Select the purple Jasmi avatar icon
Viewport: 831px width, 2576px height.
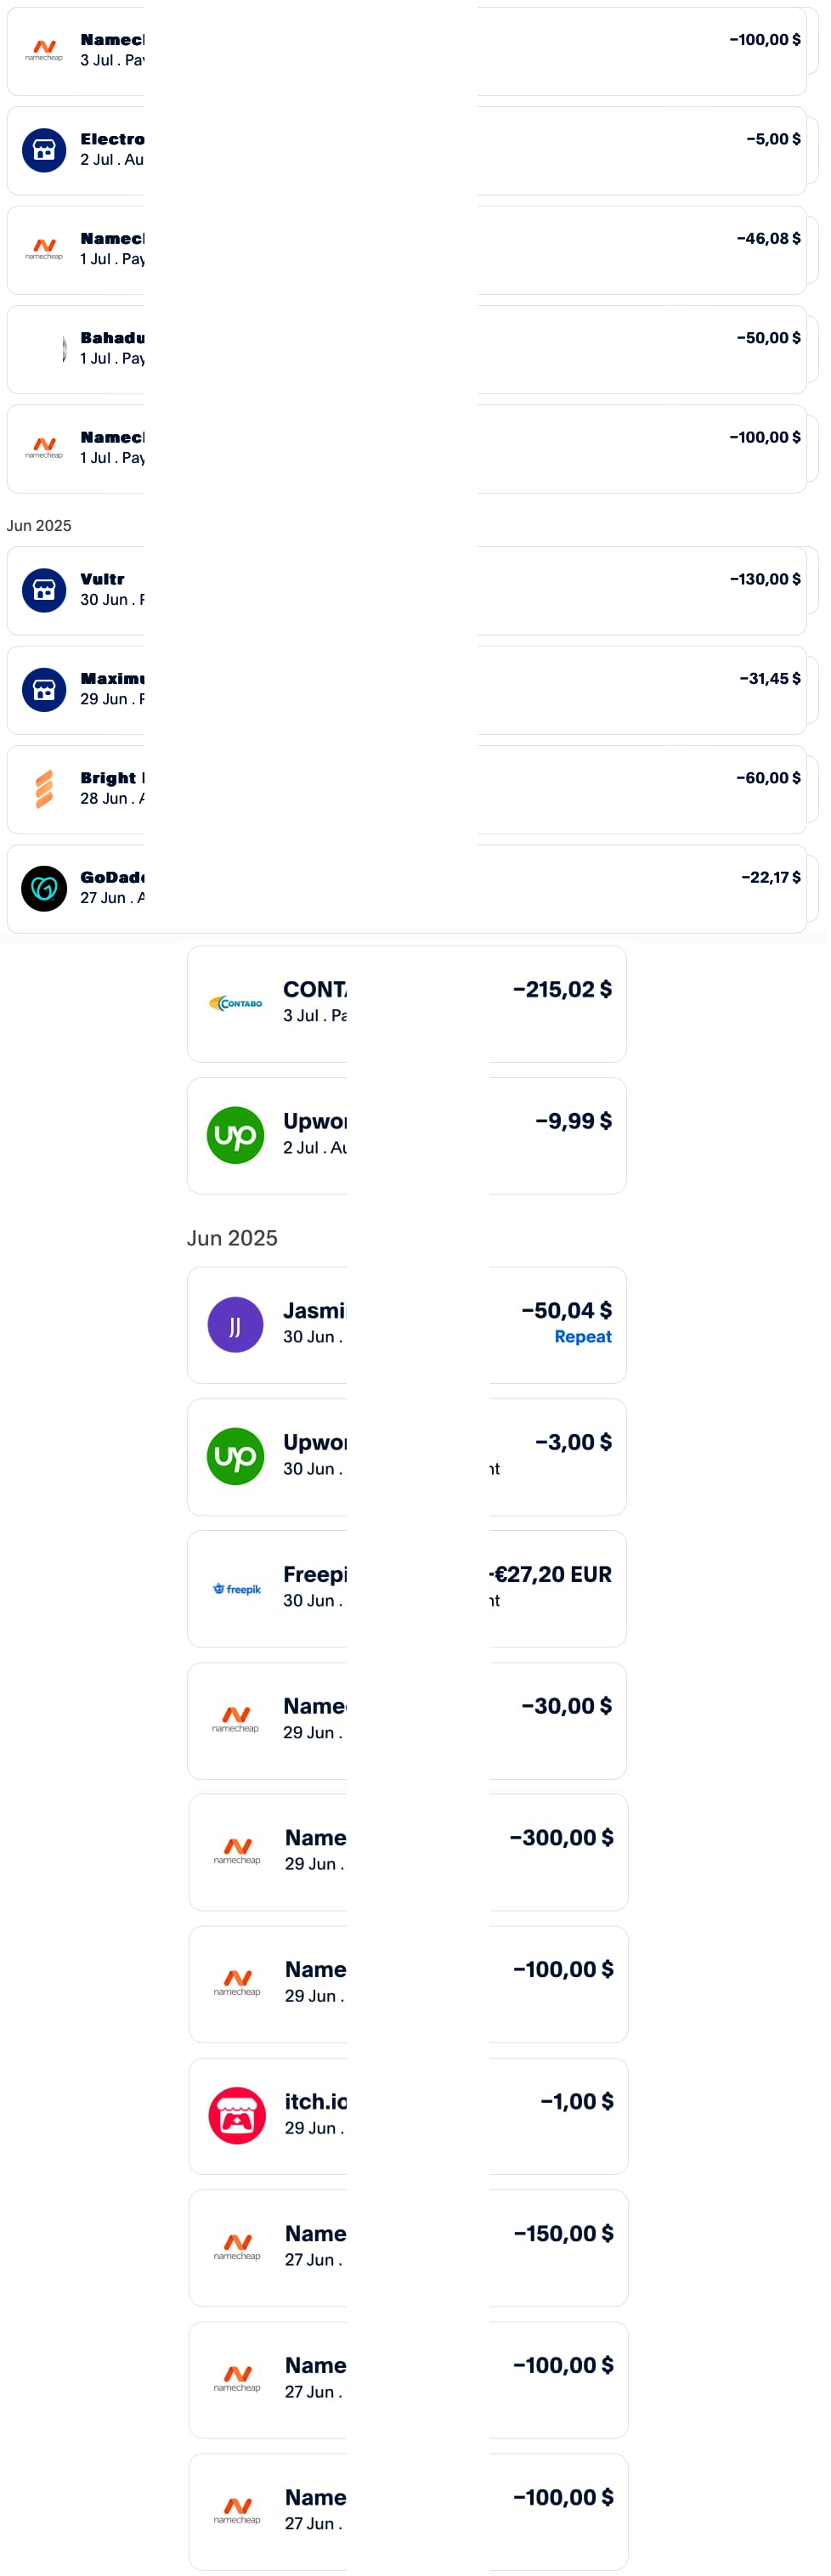point(235,1324)
